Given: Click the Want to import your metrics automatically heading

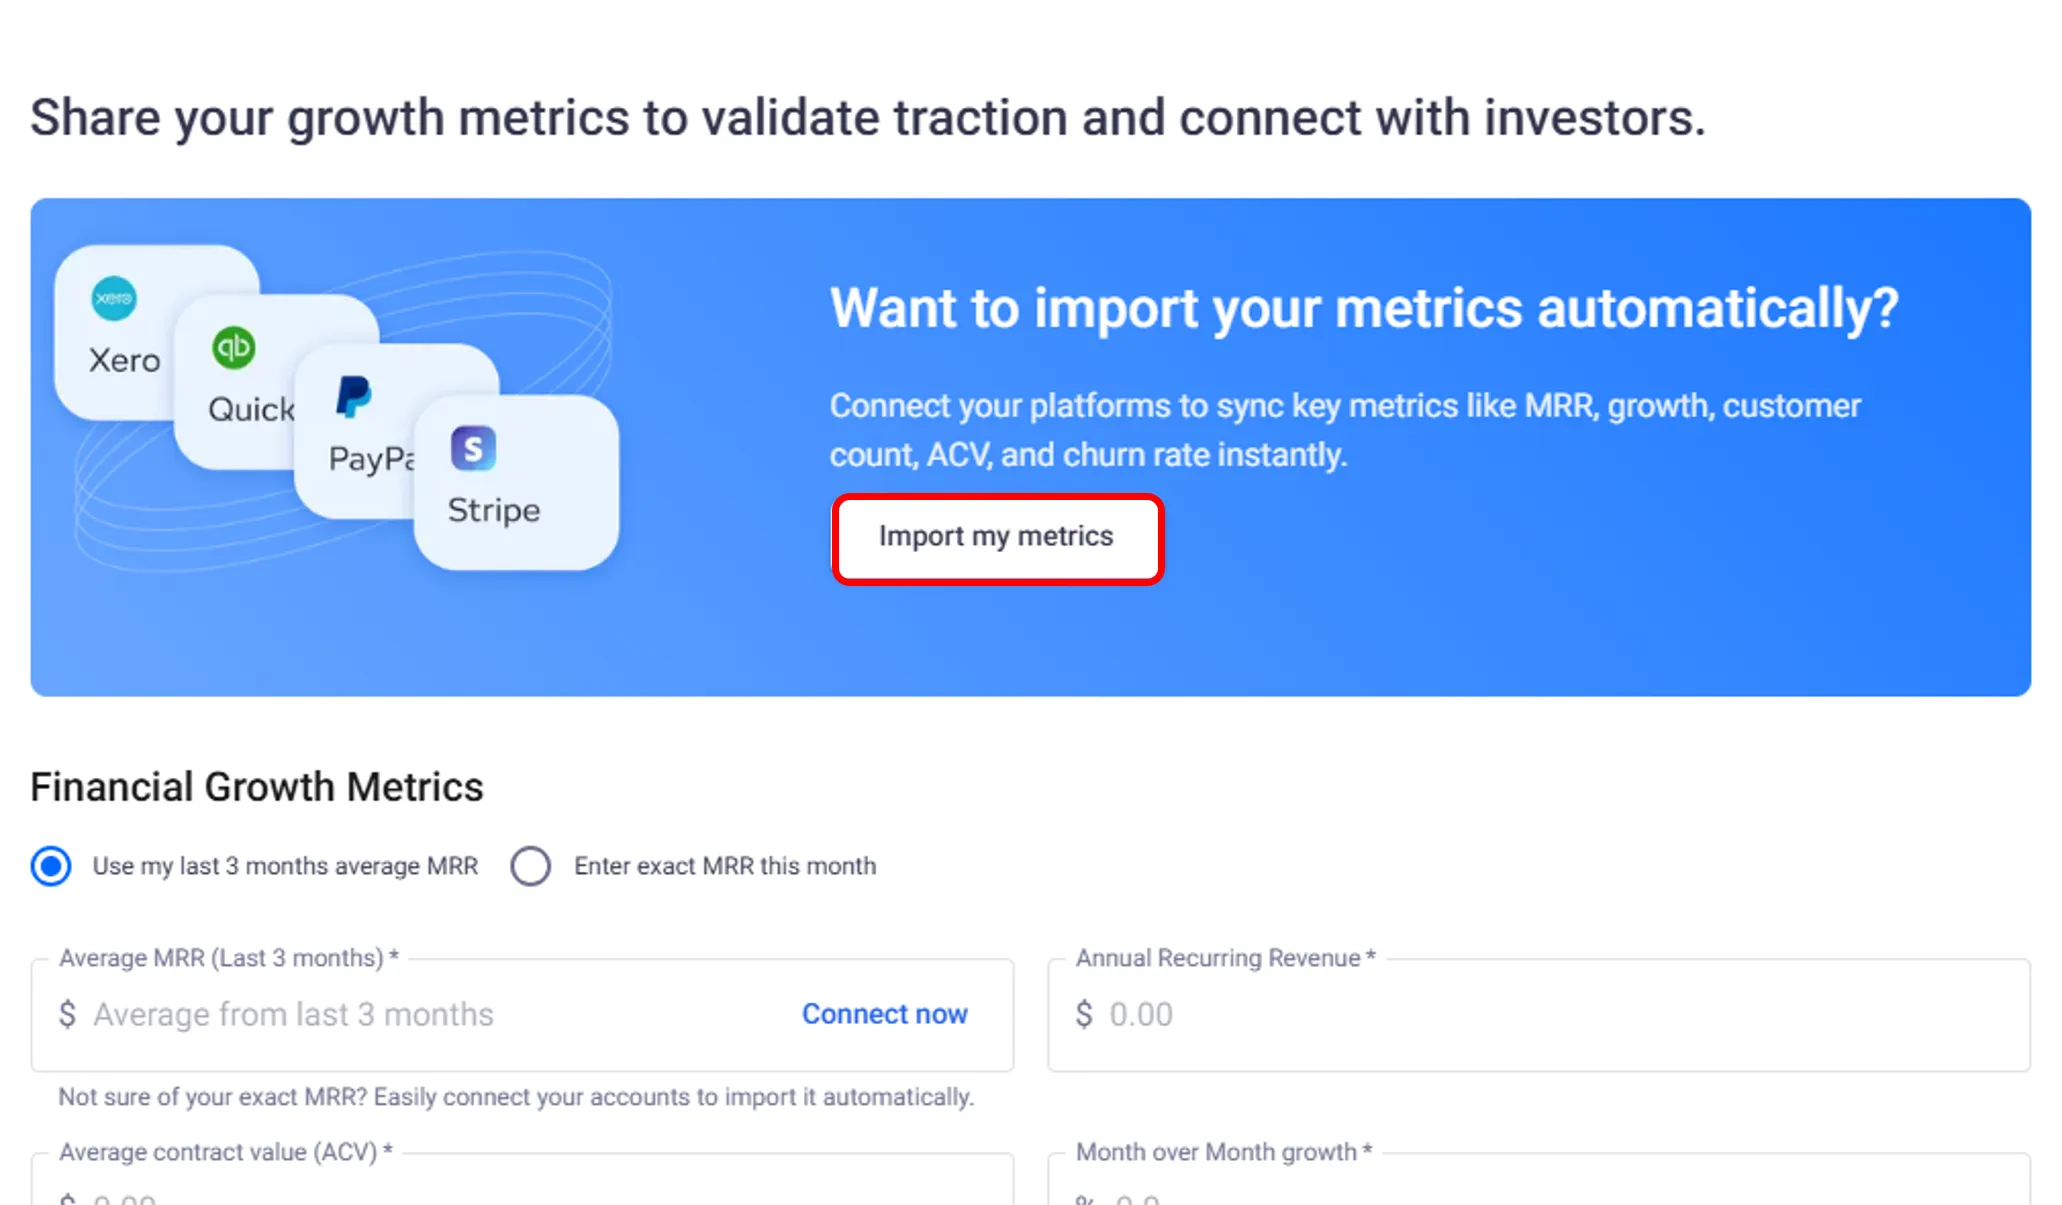Looking at the screenshot, I should click(x=1364, y=308).
